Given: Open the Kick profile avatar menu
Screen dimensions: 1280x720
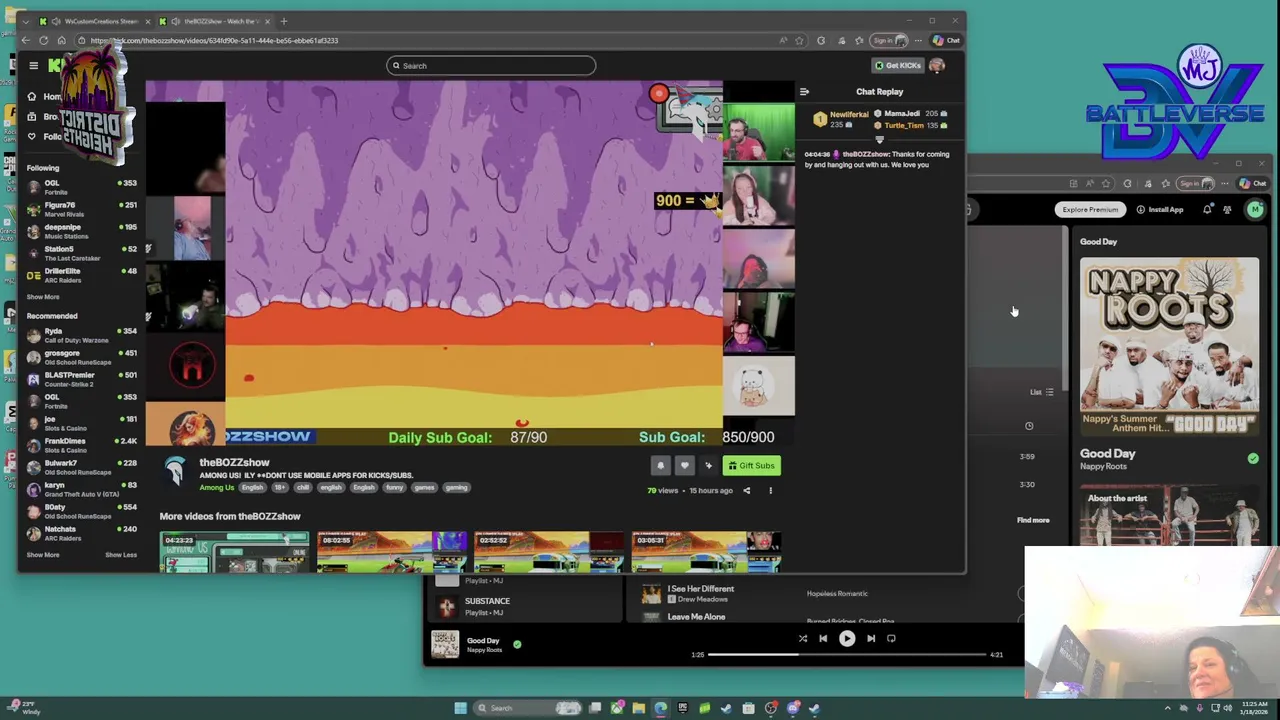Looking at the screenshot, I should click(937, 66).
